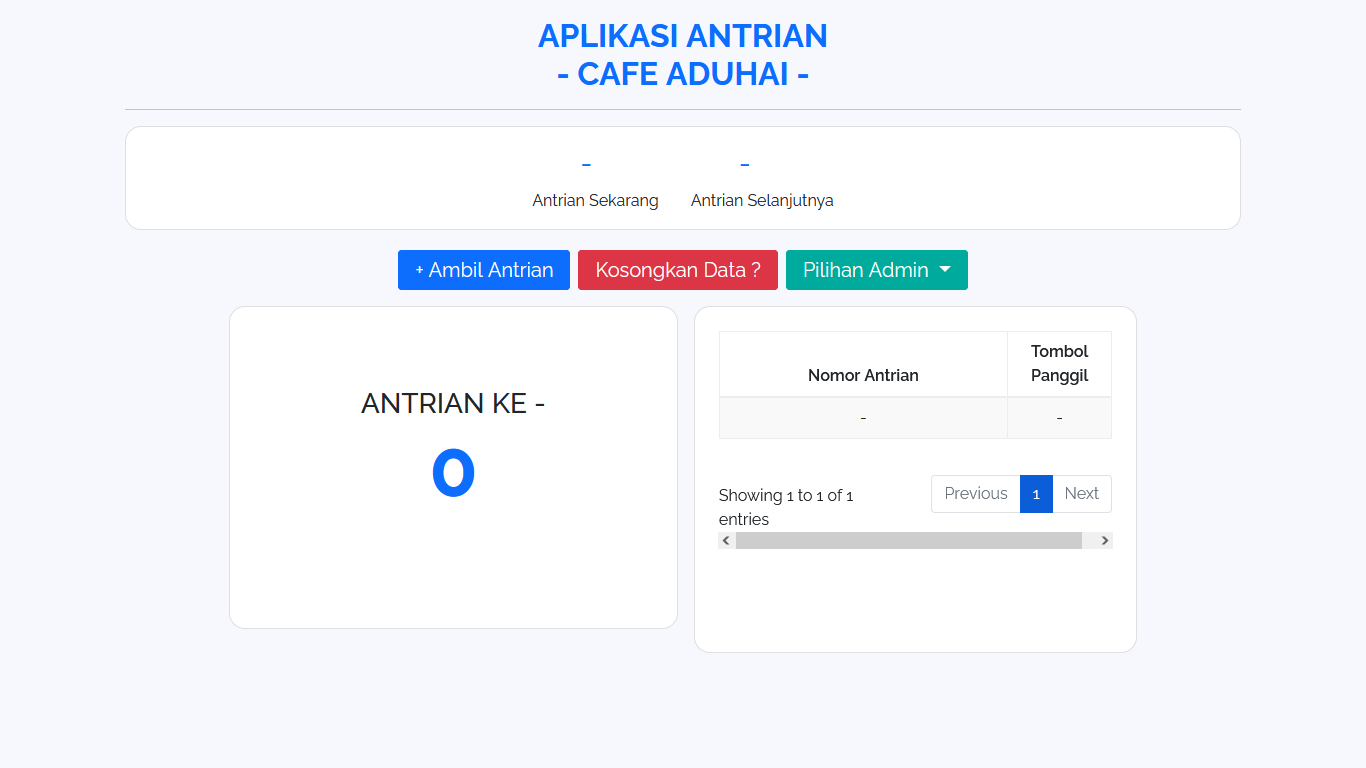Image resolution: width=1366 pixels, height=768 pixels.
Task: Click the right arrow of horizontal scrollbar
Action: [x=1104, y=541]
